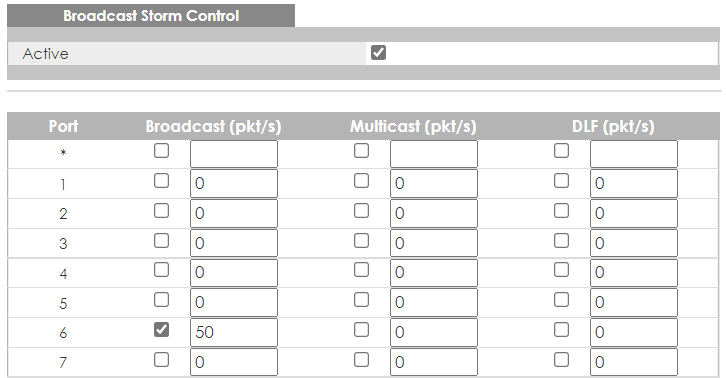Image resolution: width=726 pixels, height=378 pixels.
Task: Click port 4 DLF pkt/s field
Action: point(634,272)
